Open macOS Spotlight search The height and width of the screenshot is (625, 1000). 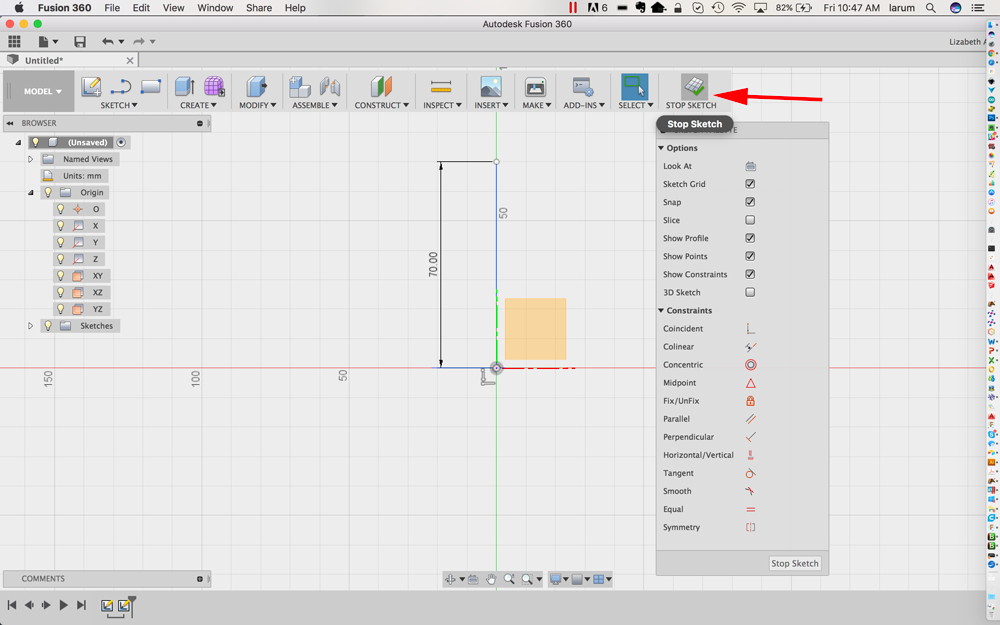tap(930, 8)
